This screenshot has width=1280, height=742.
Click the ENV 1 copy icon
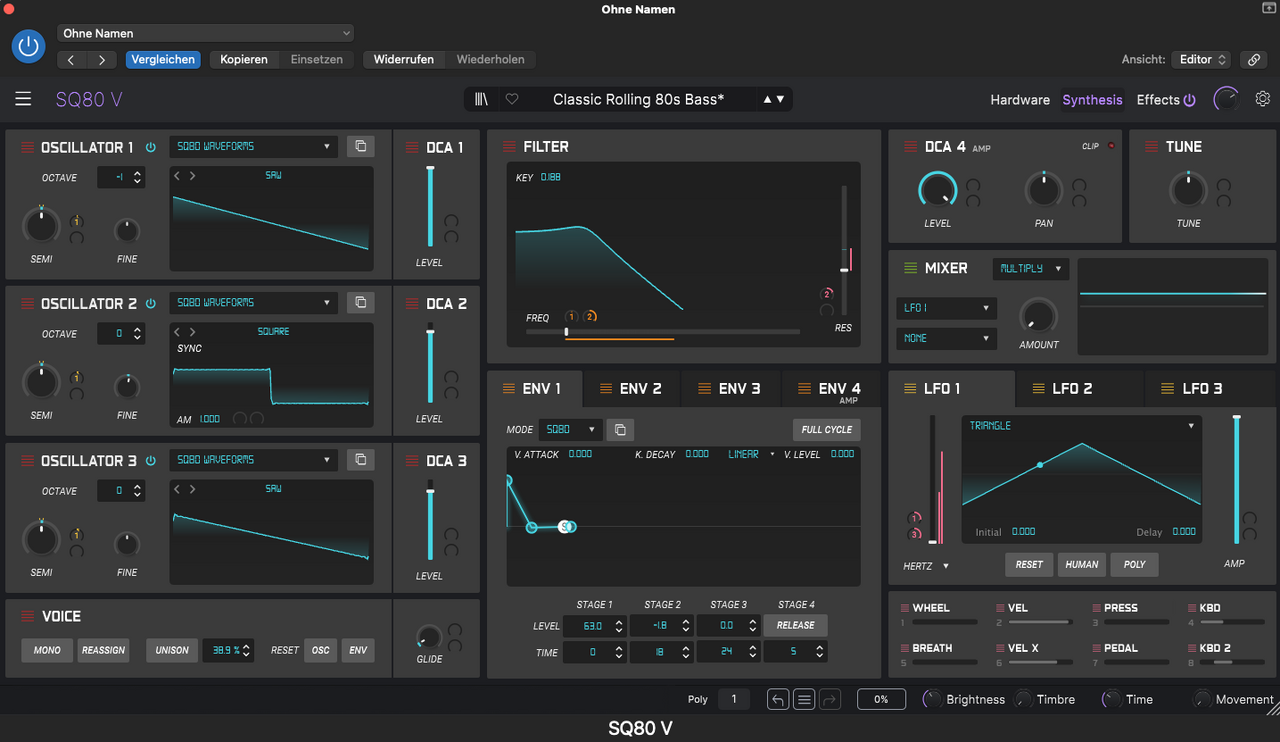[x=620, y=430]
